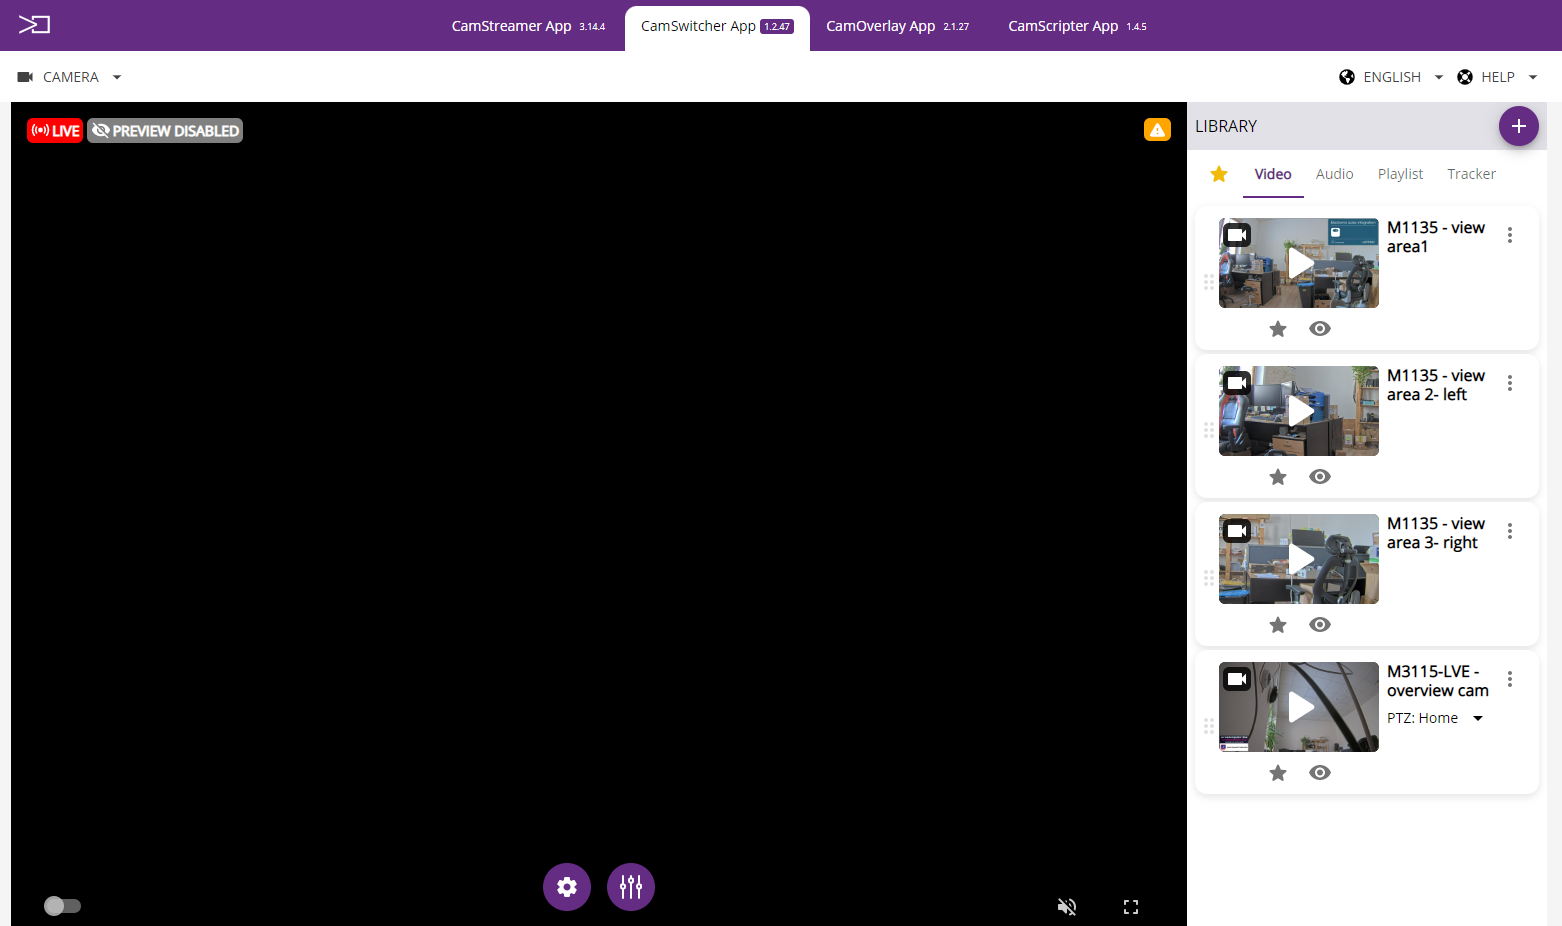
Task: Open the Tracker library tab
Action: (1471, 174)
